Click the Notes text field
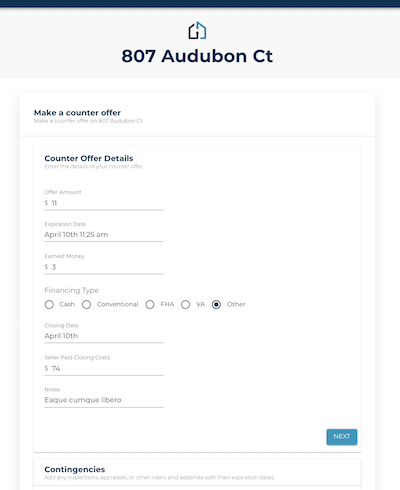Viewport: 400px width, 490px height. (104, 400)
